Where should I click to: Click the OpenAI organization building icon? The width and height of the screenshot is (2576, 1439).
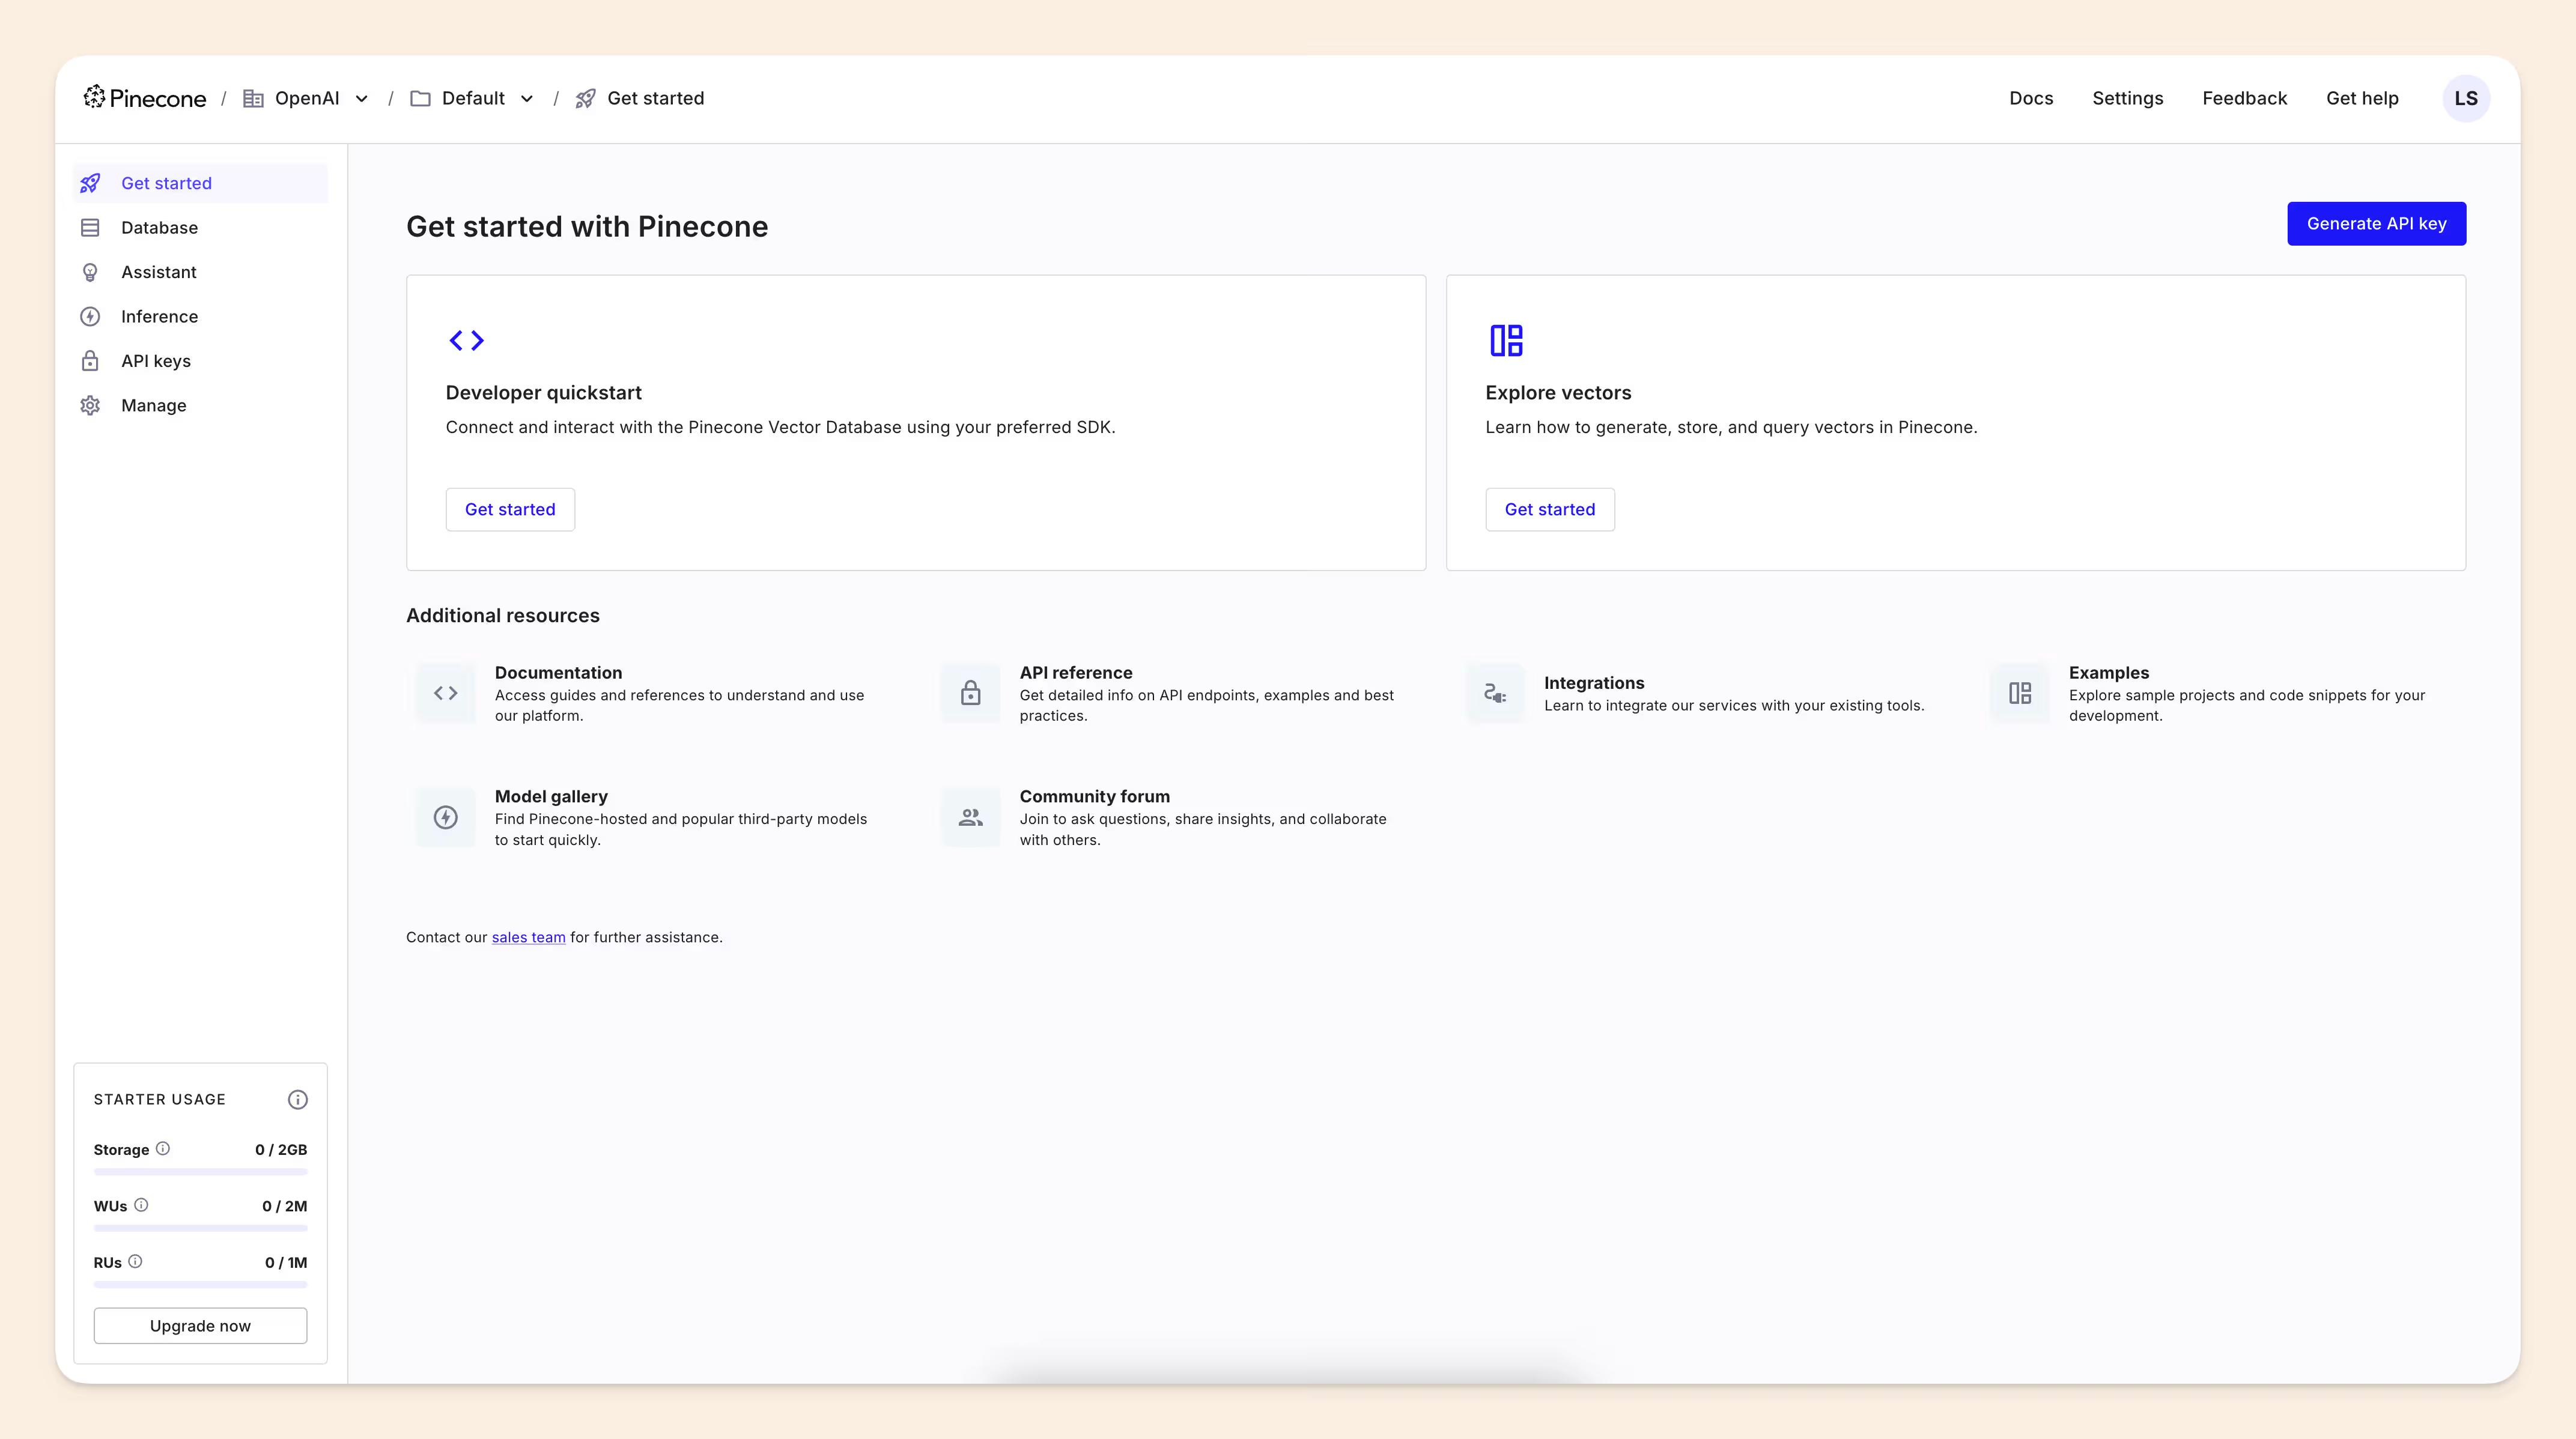[253, 98]
